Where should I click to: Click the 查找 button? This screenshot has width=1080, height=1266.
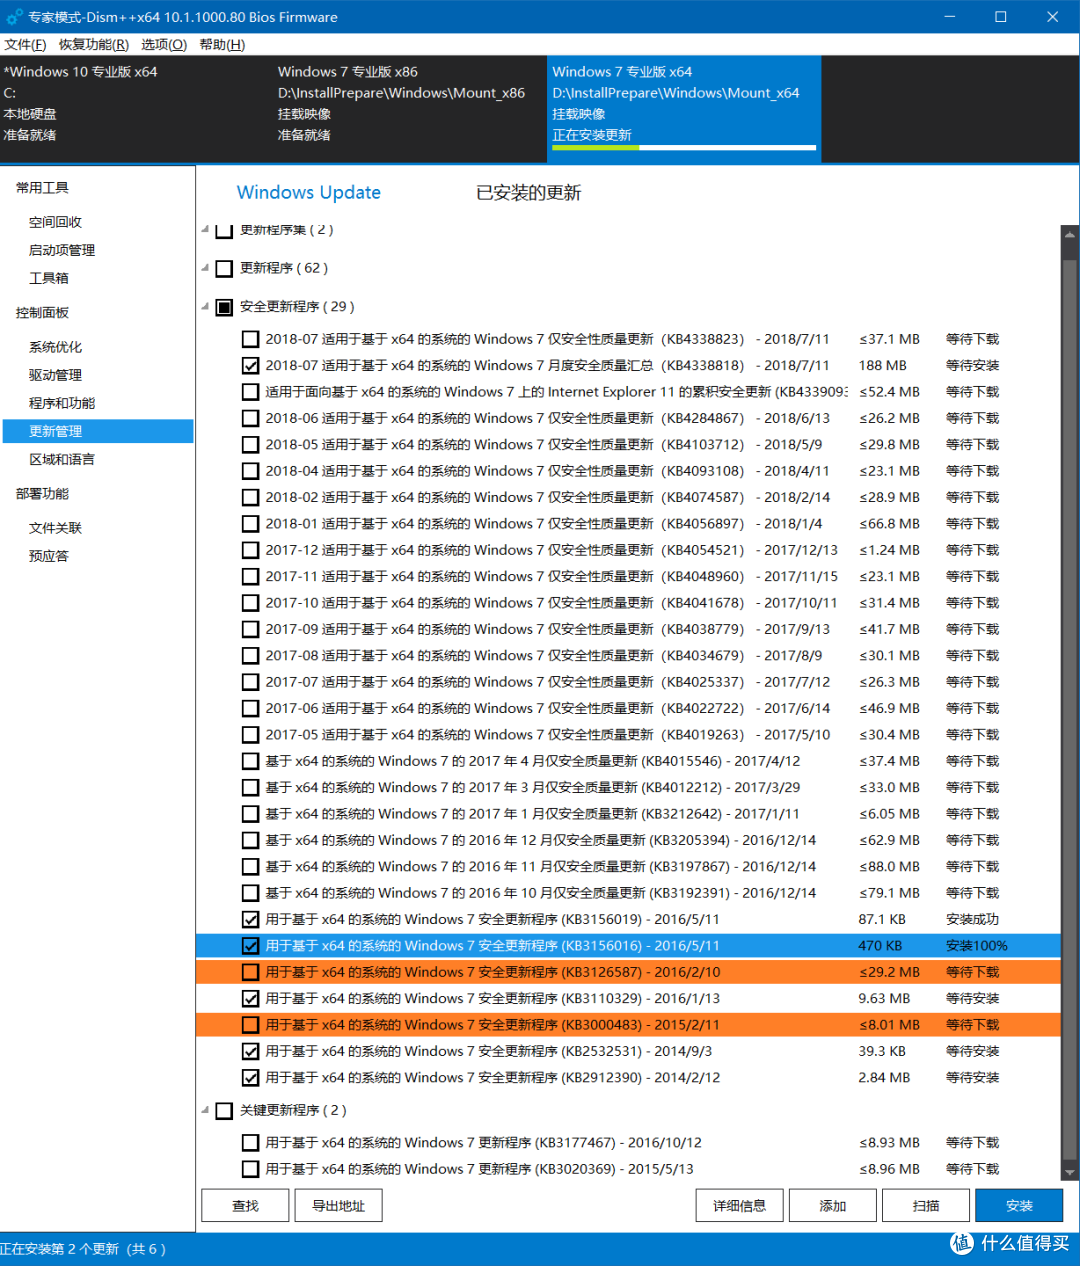pyautogui.click(x=245, y=1206)
